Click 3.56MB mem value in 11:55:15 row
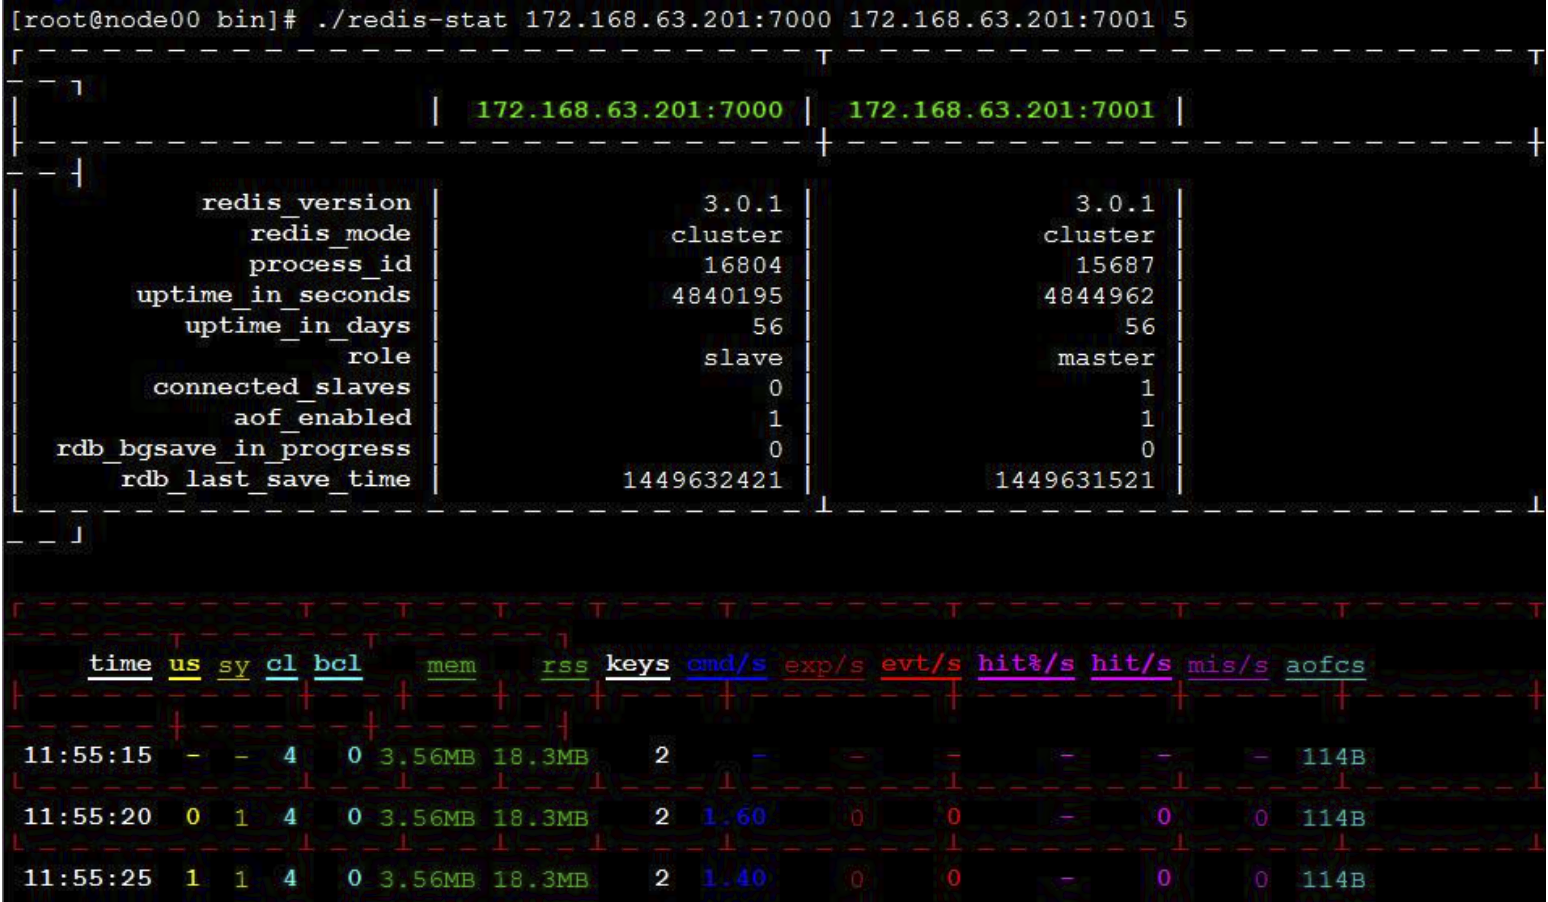Image resolution: width=1548 pixels, height=902 pixels. pos(428,756)
